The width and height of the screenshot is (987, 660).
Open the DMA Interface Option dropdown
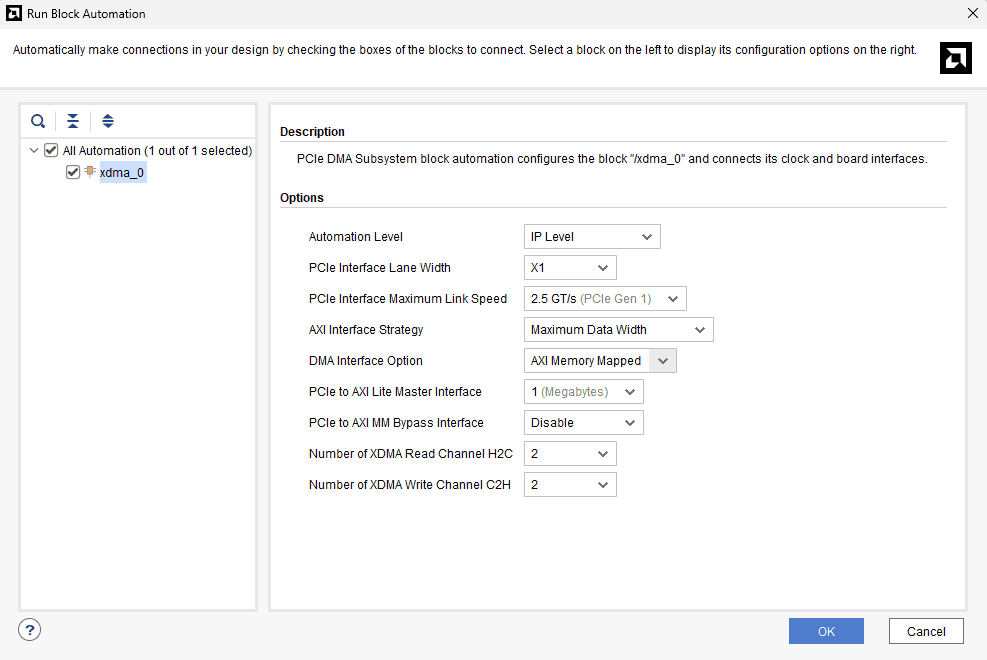[x=600, y=361]
